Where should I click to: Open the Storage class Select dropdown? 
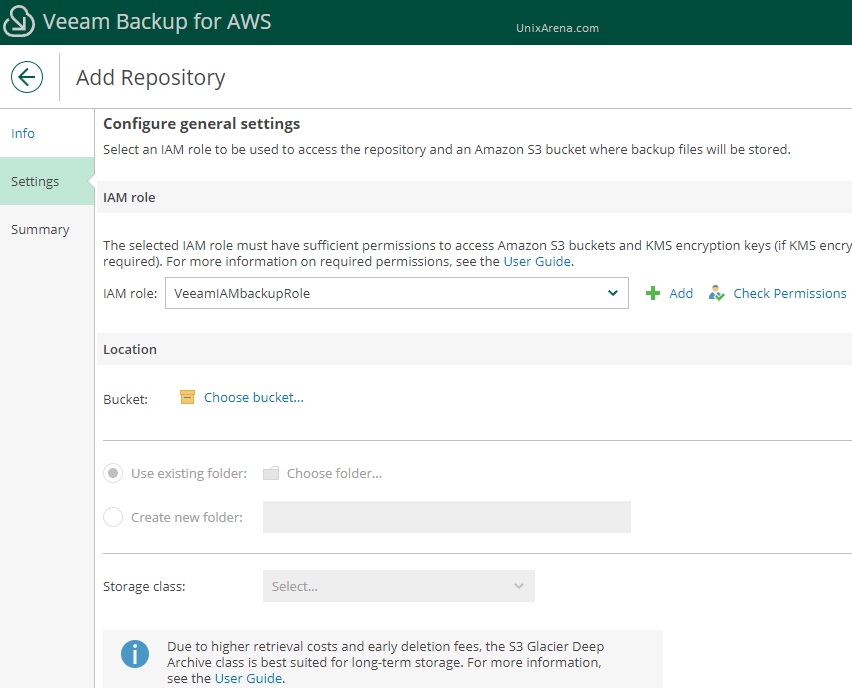(x=399, y=586)
